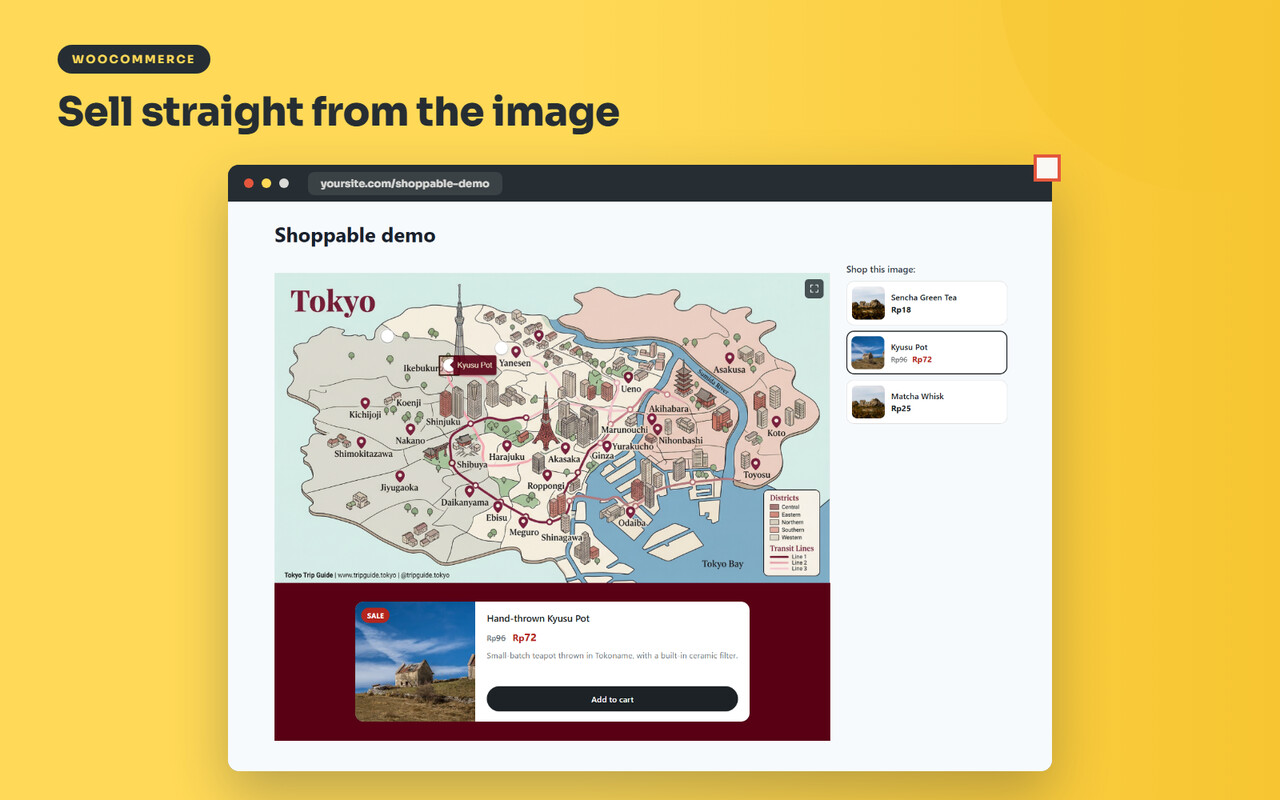
Task: Click the Kyusu Pot thumbnail in the sidebar
Action: pos(868,352)
